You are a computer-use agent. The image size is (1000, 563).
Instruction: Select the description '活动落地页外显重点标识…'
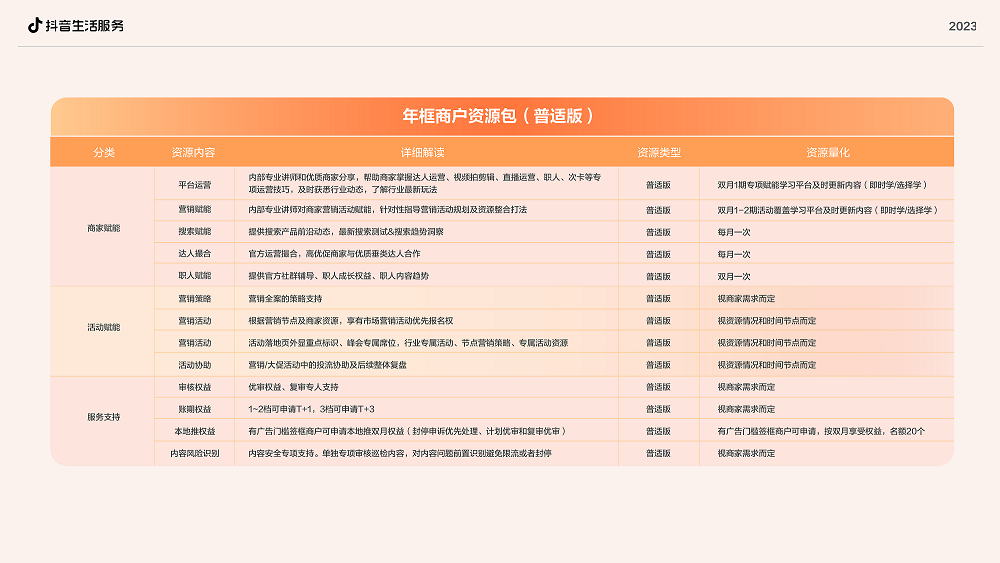[x=408, y=342]
